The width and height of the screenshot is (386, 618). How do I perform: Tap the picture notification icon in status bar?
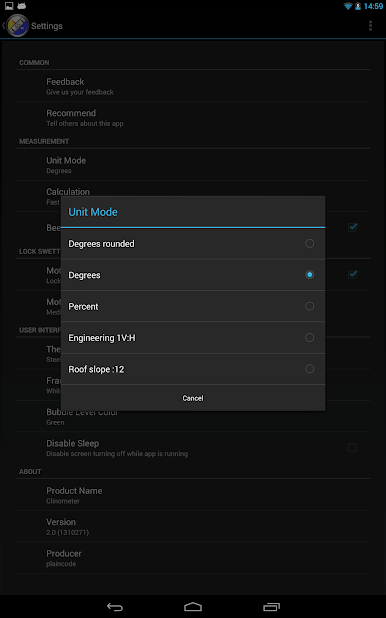pyautogui.click(x=9, y=6)
